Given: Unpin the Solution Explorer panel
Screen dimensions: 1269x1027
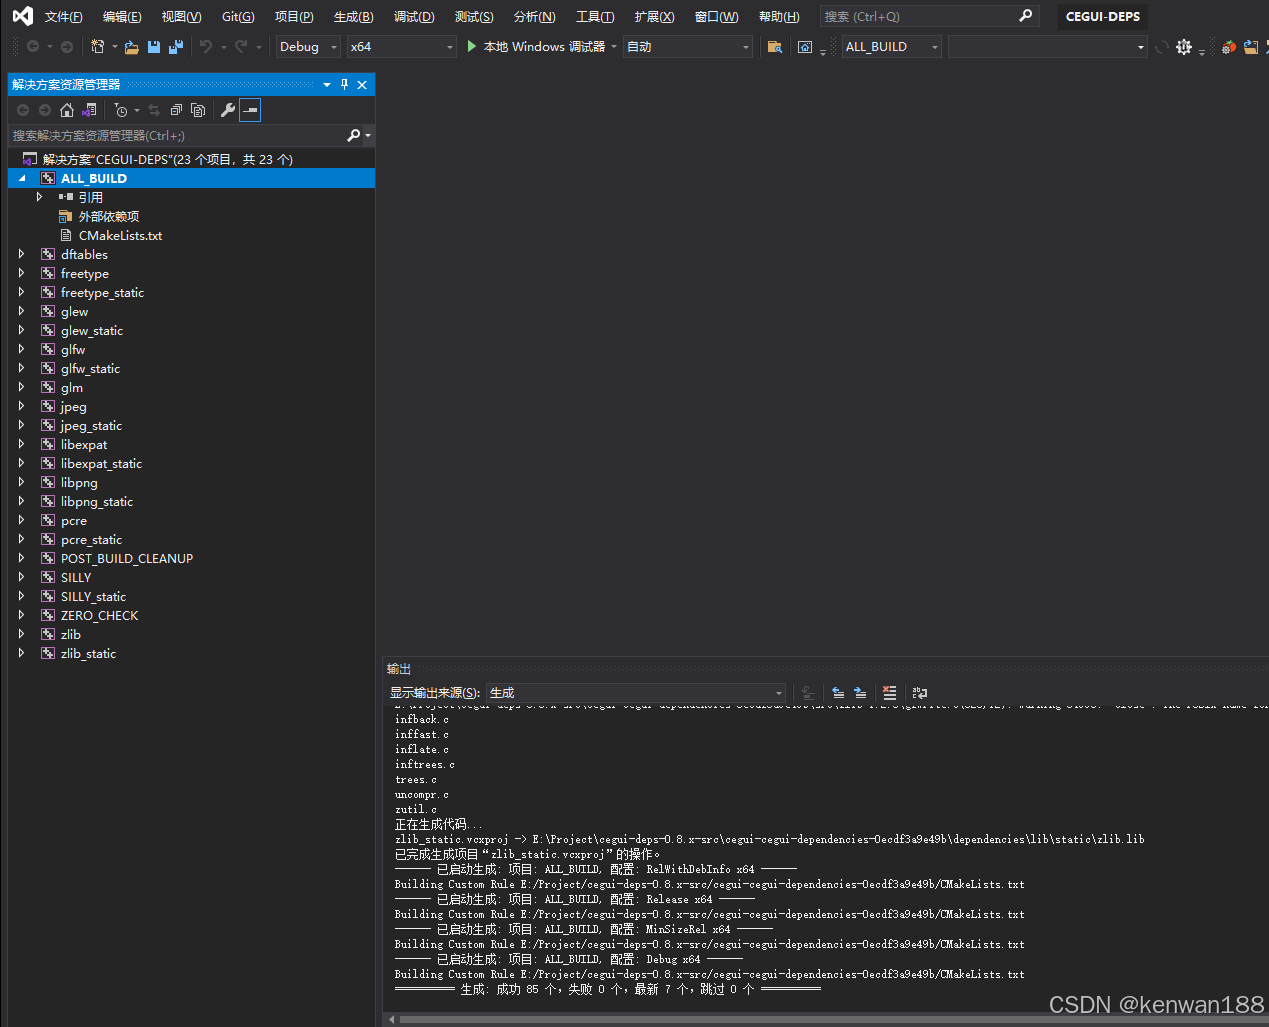Looking at the screenshot, I should click(345, 85).
